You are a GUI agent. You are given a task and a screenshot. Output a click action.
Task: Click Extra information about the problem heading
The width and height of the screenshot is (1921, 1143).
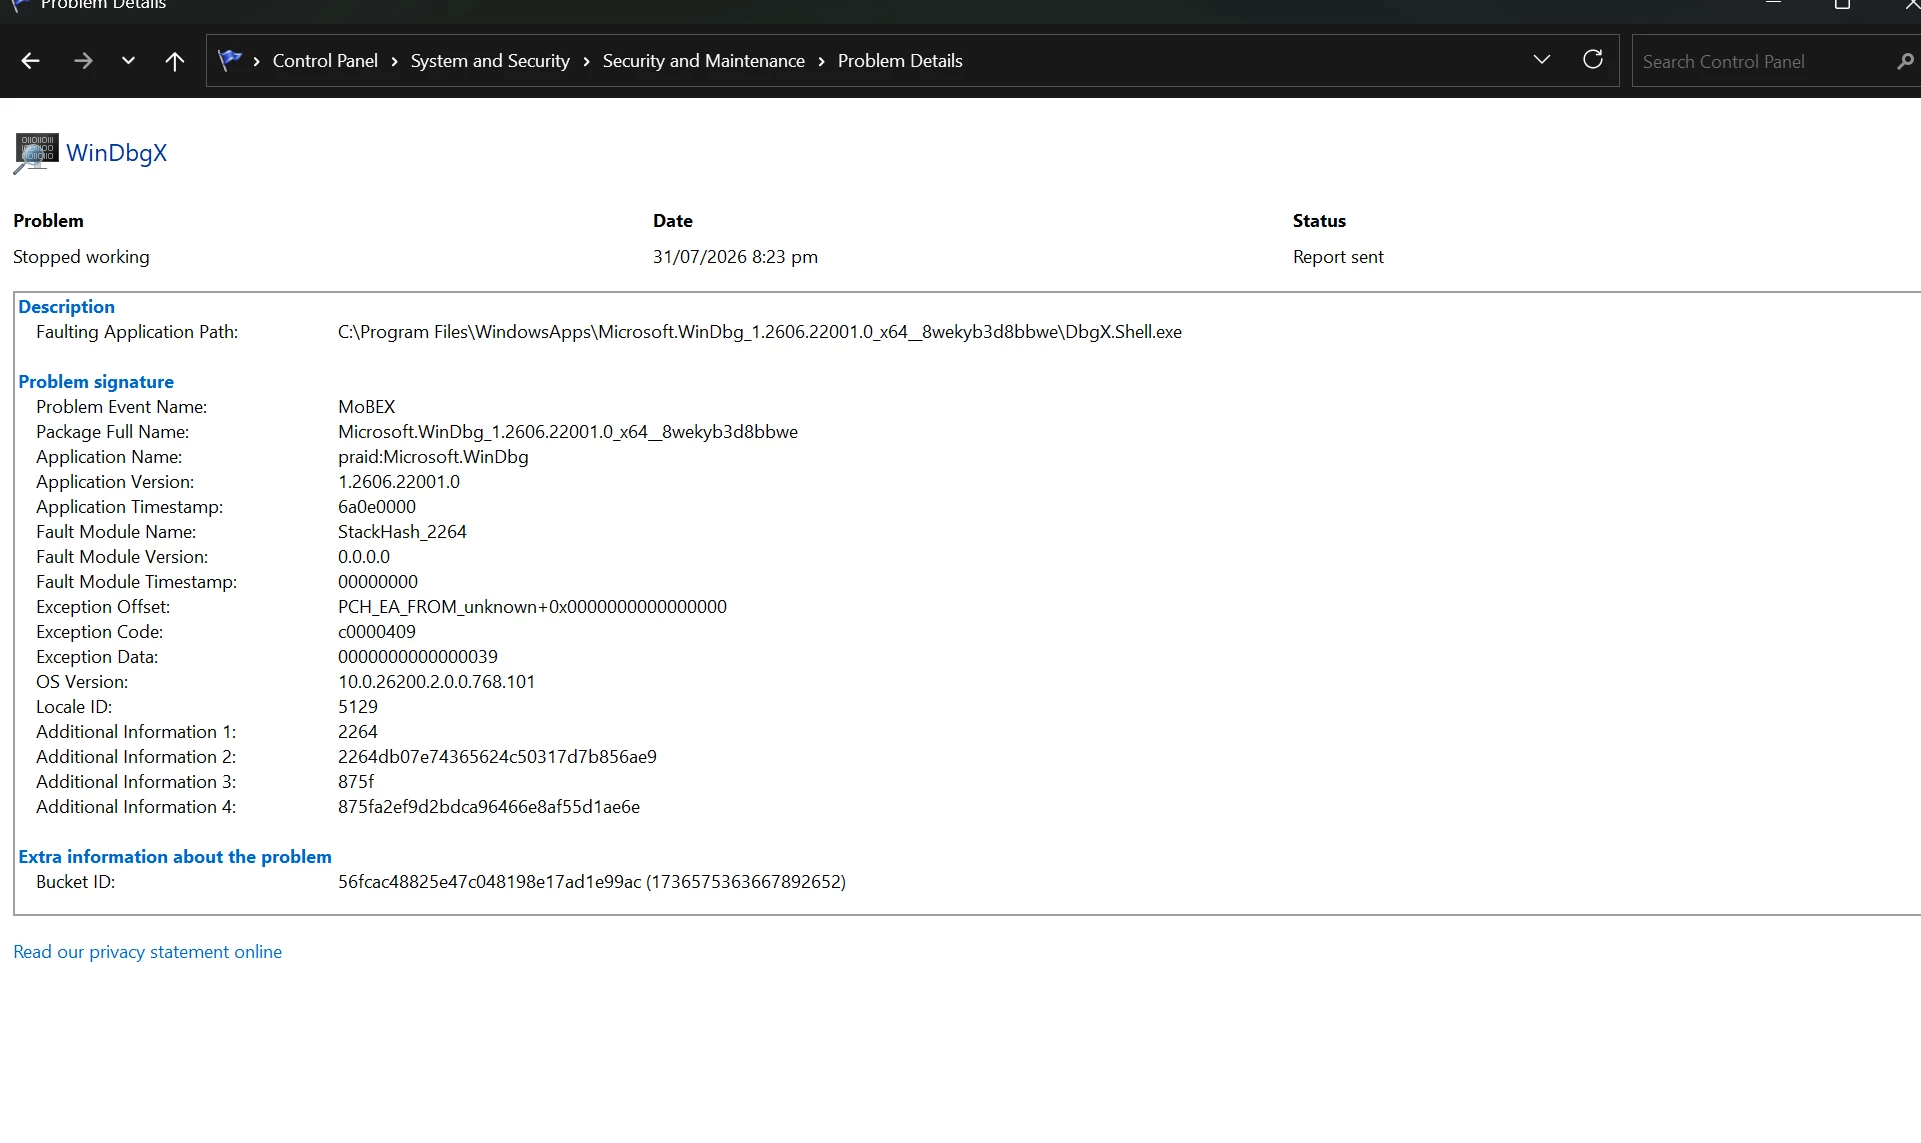click(175, 857)
